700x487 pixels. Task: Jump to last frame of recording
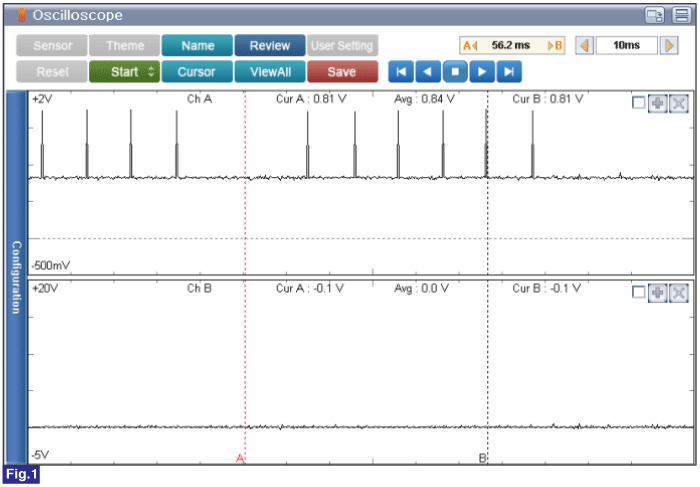coord(509,72)
